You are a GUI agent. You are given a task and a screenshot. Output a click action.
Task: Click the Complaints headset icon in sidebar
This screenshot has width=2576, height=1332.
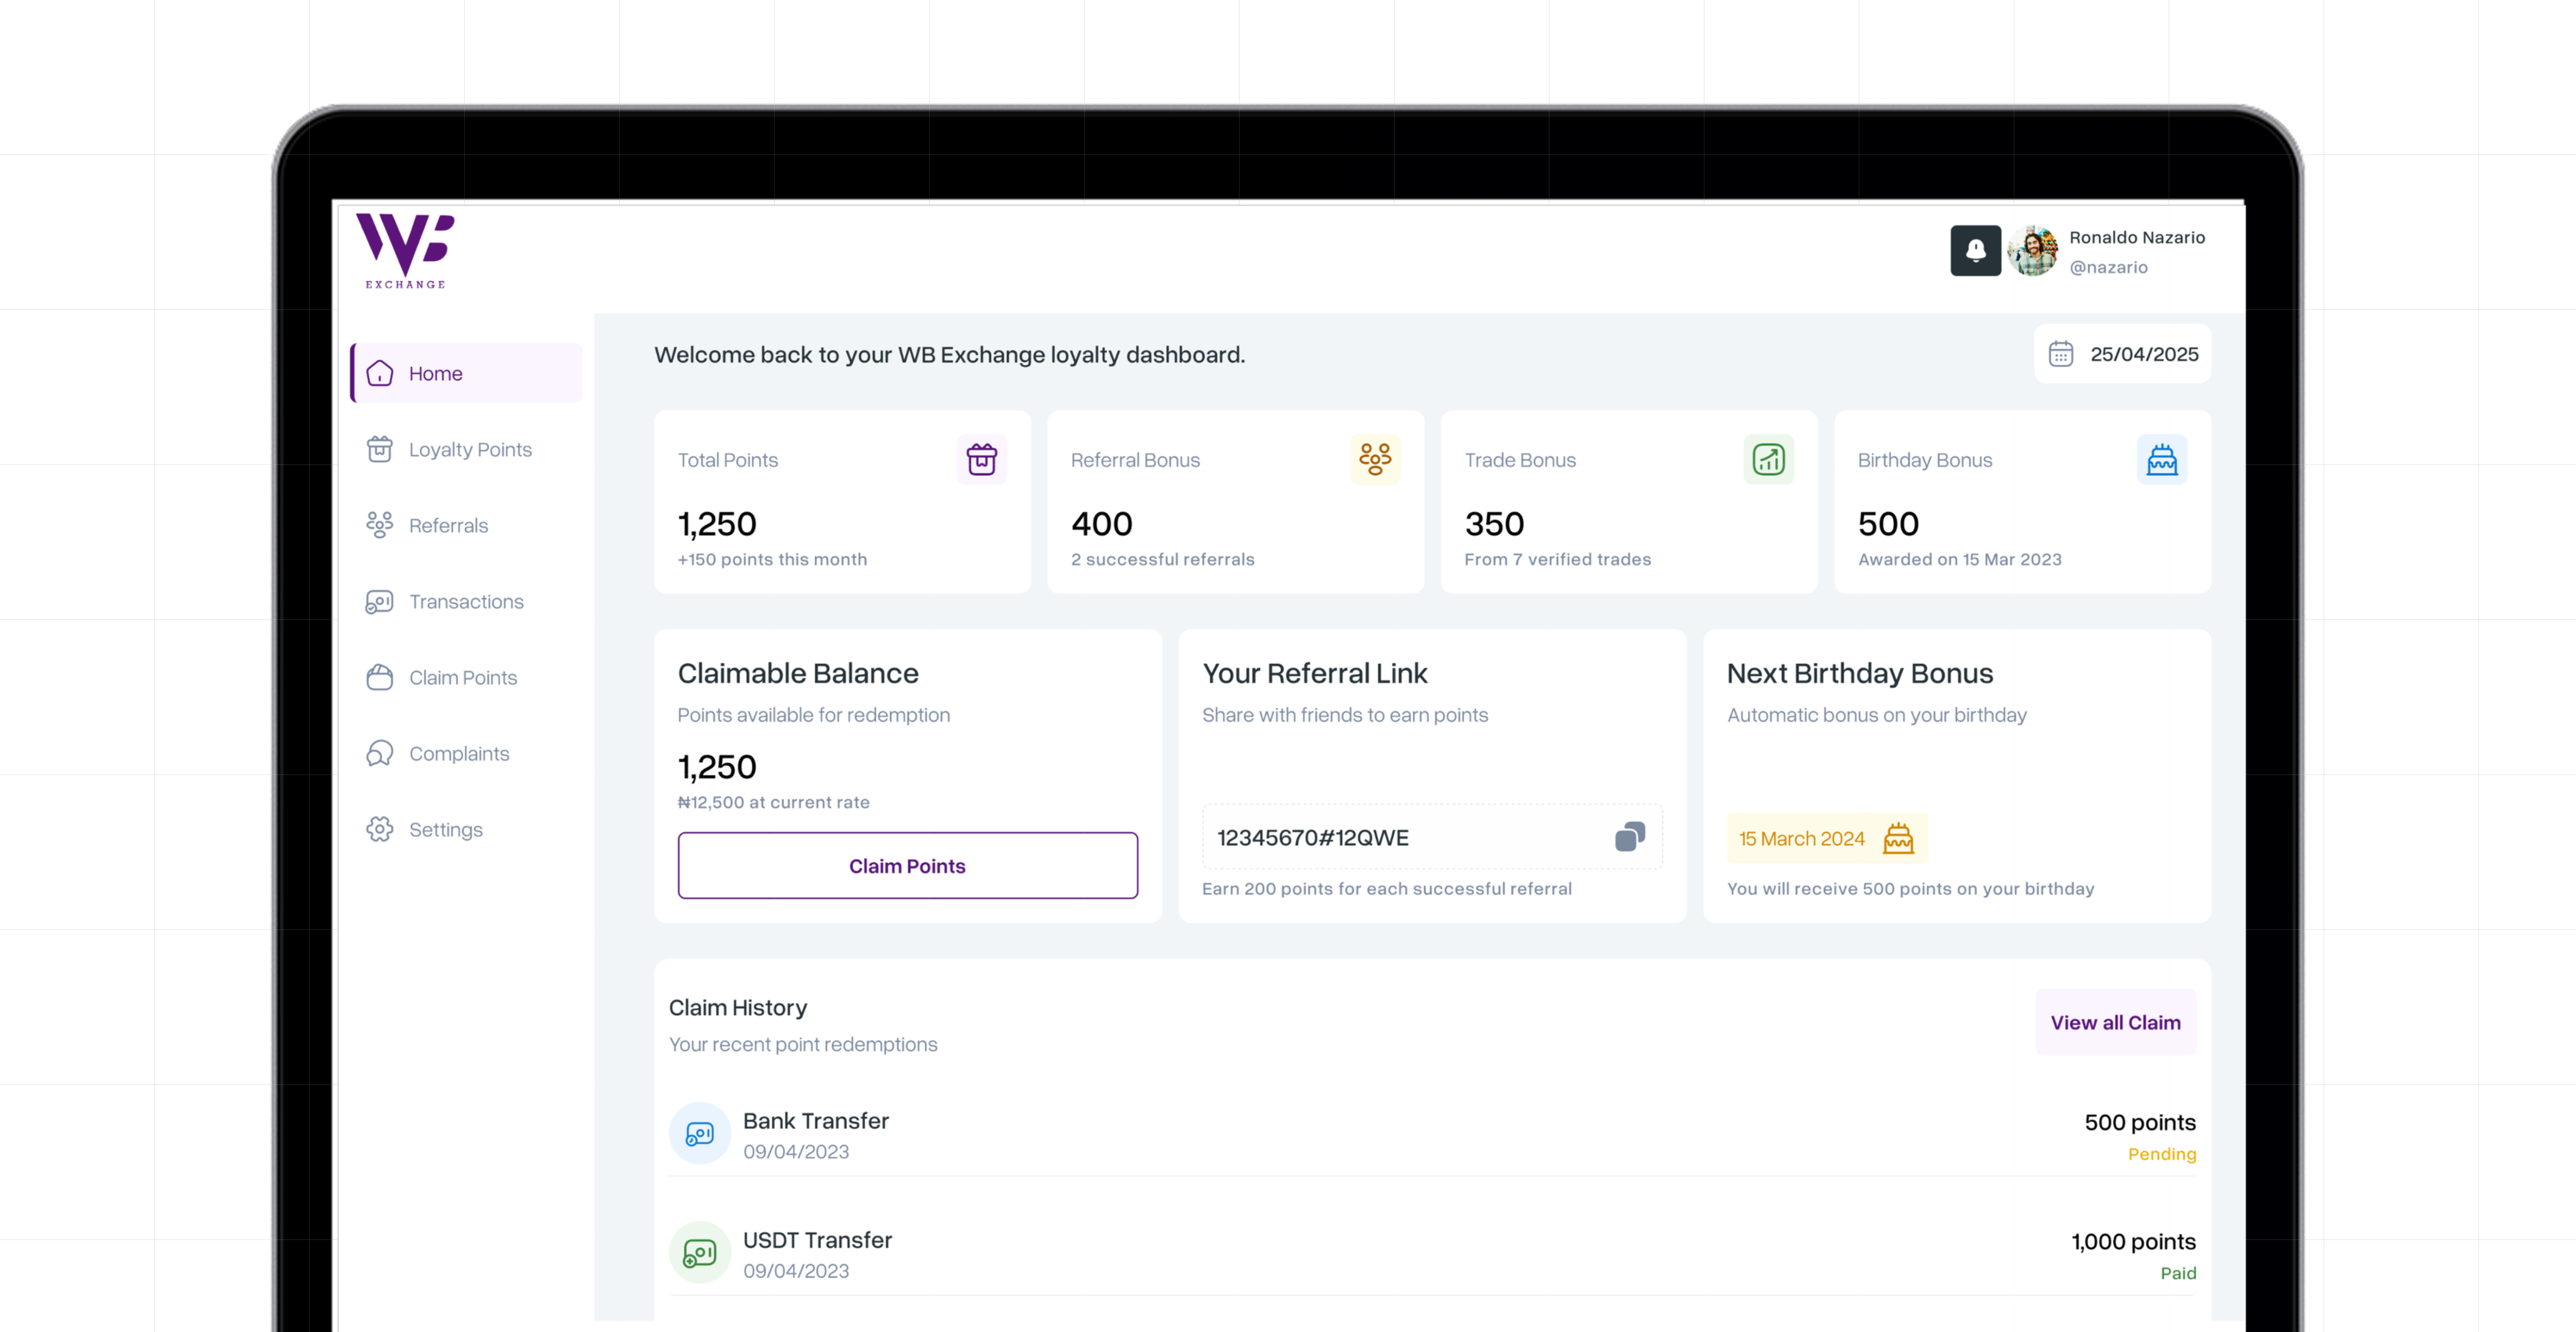tap(380, 754)
